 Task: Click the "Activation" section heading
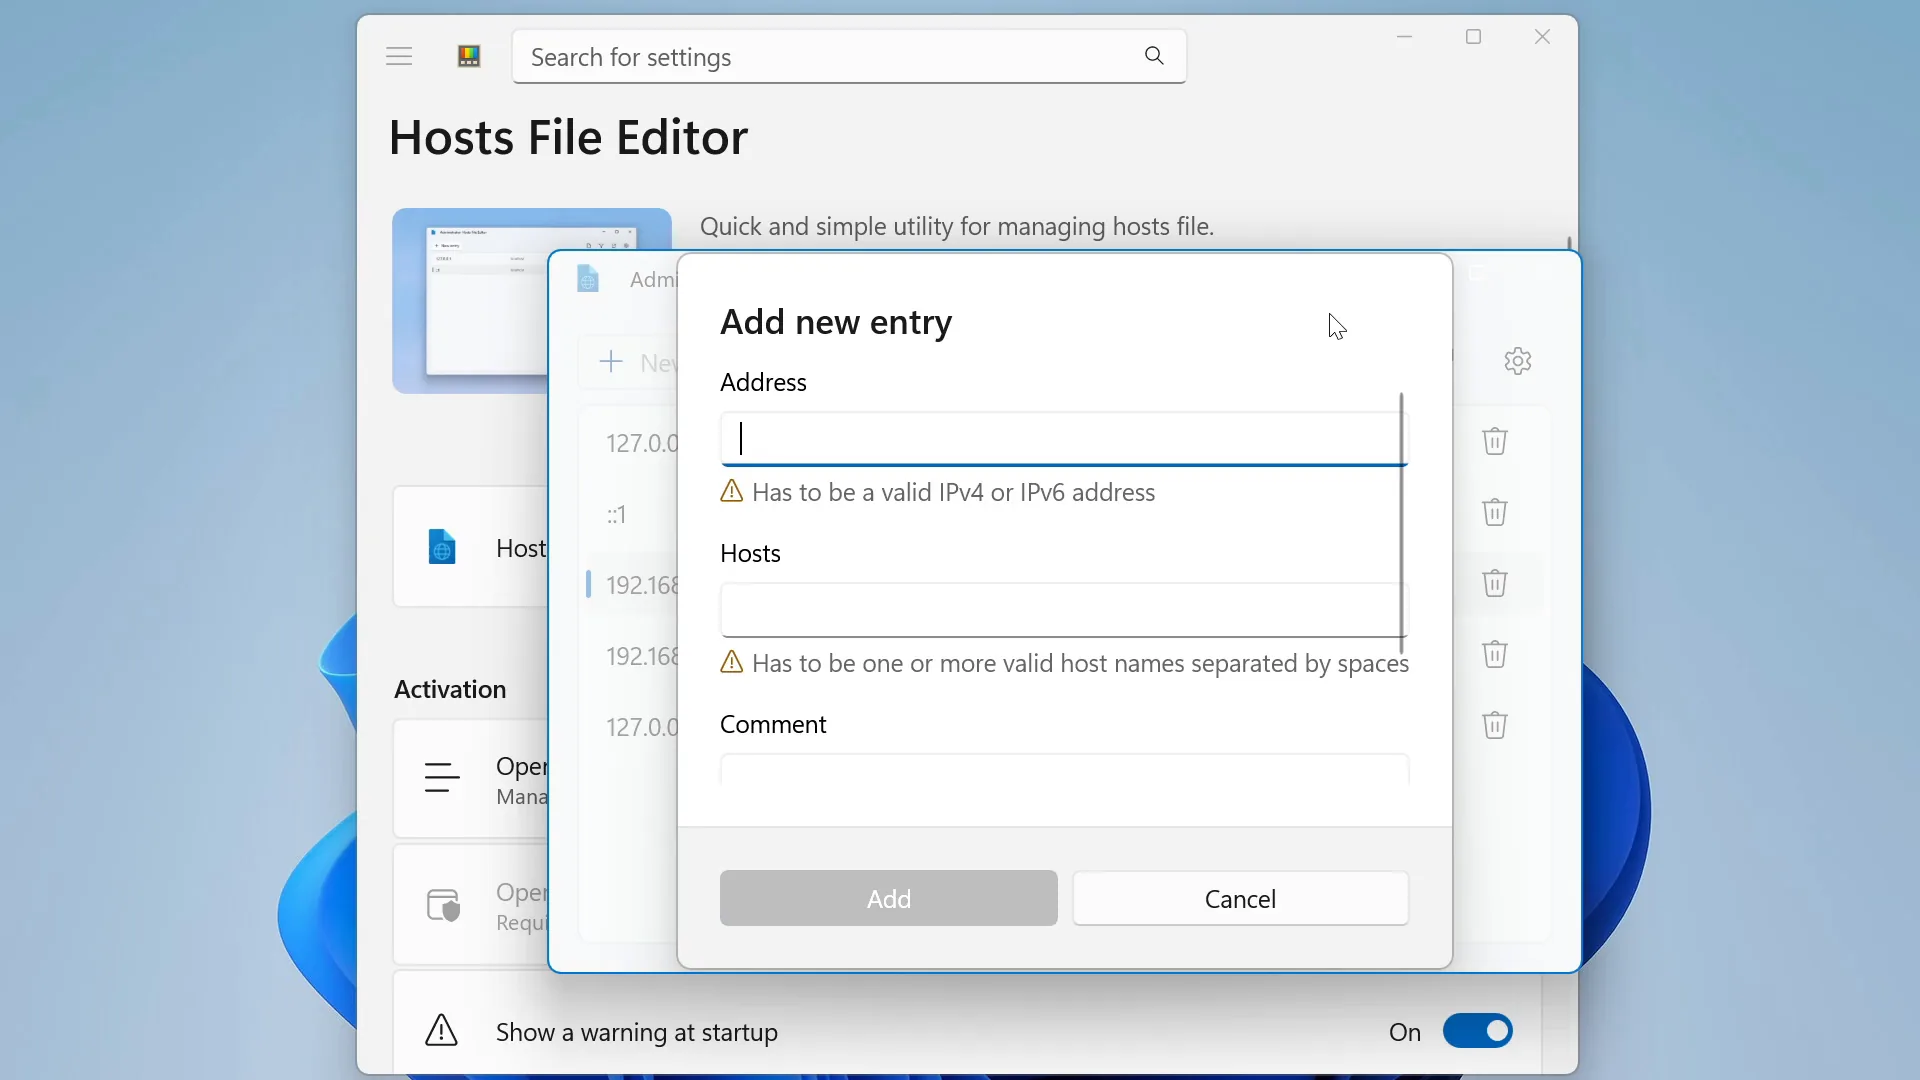coord(450,689)
